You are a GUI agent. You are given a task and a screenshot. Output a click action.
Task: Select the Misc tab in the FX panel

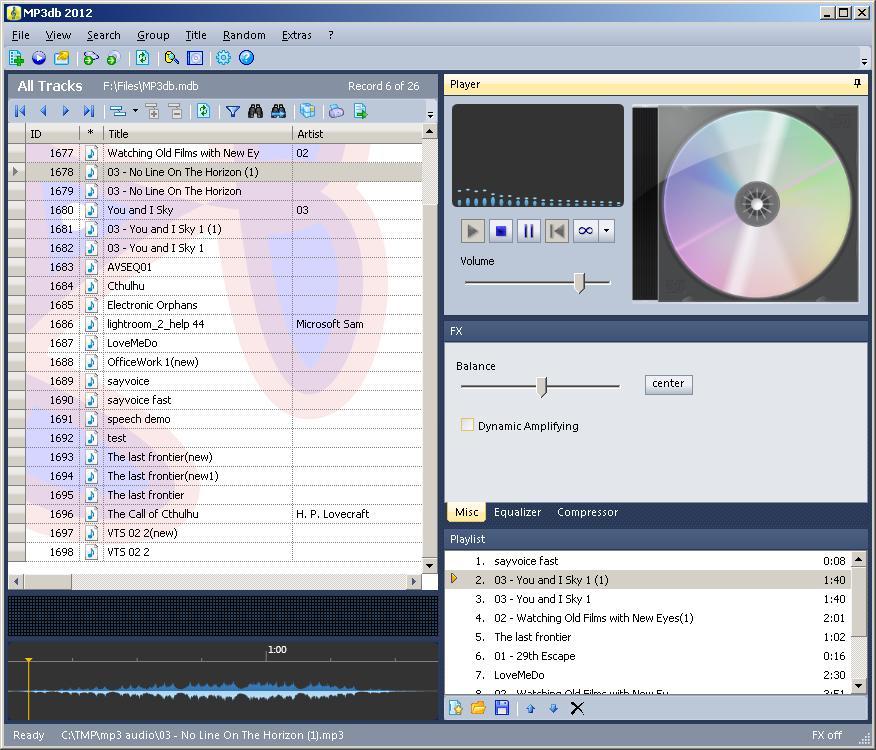(466, 512)
